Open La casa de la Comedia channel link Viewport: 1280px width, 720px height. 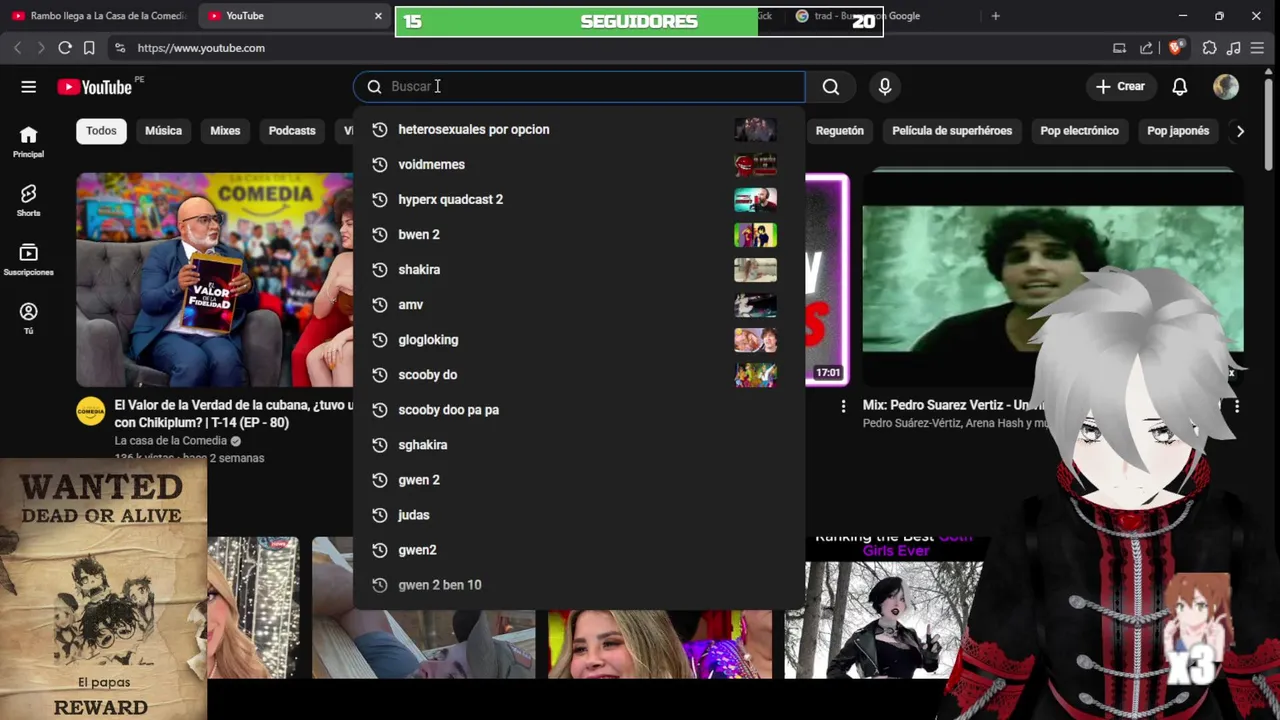tap(170, 441)
